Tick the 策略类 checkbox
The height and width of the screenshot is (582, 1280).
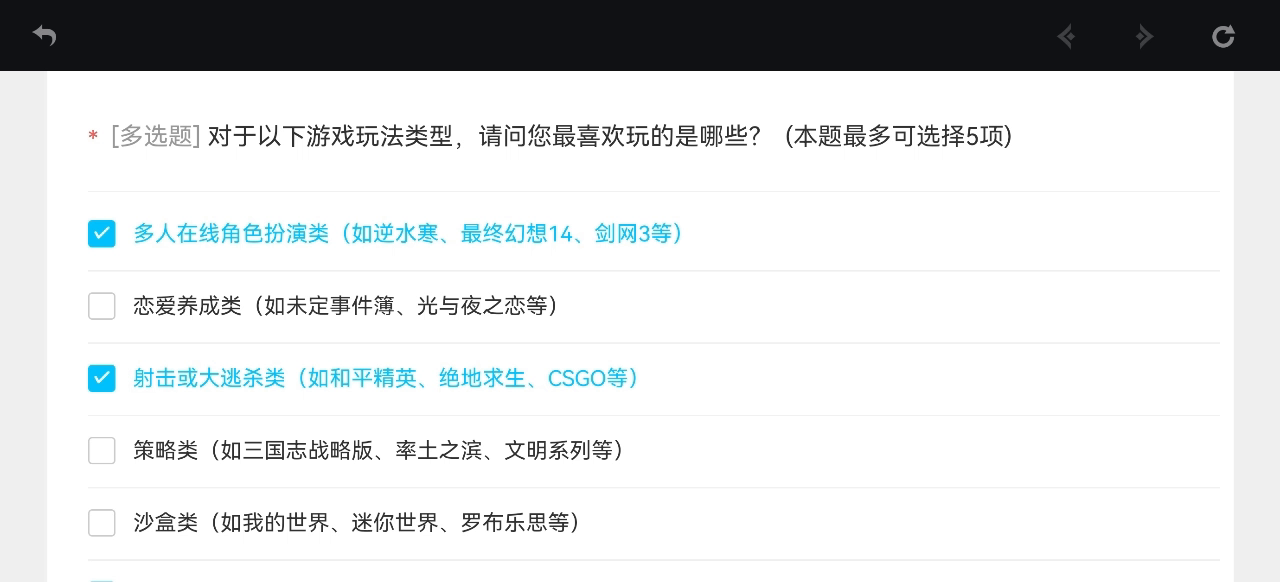[102, 450]
